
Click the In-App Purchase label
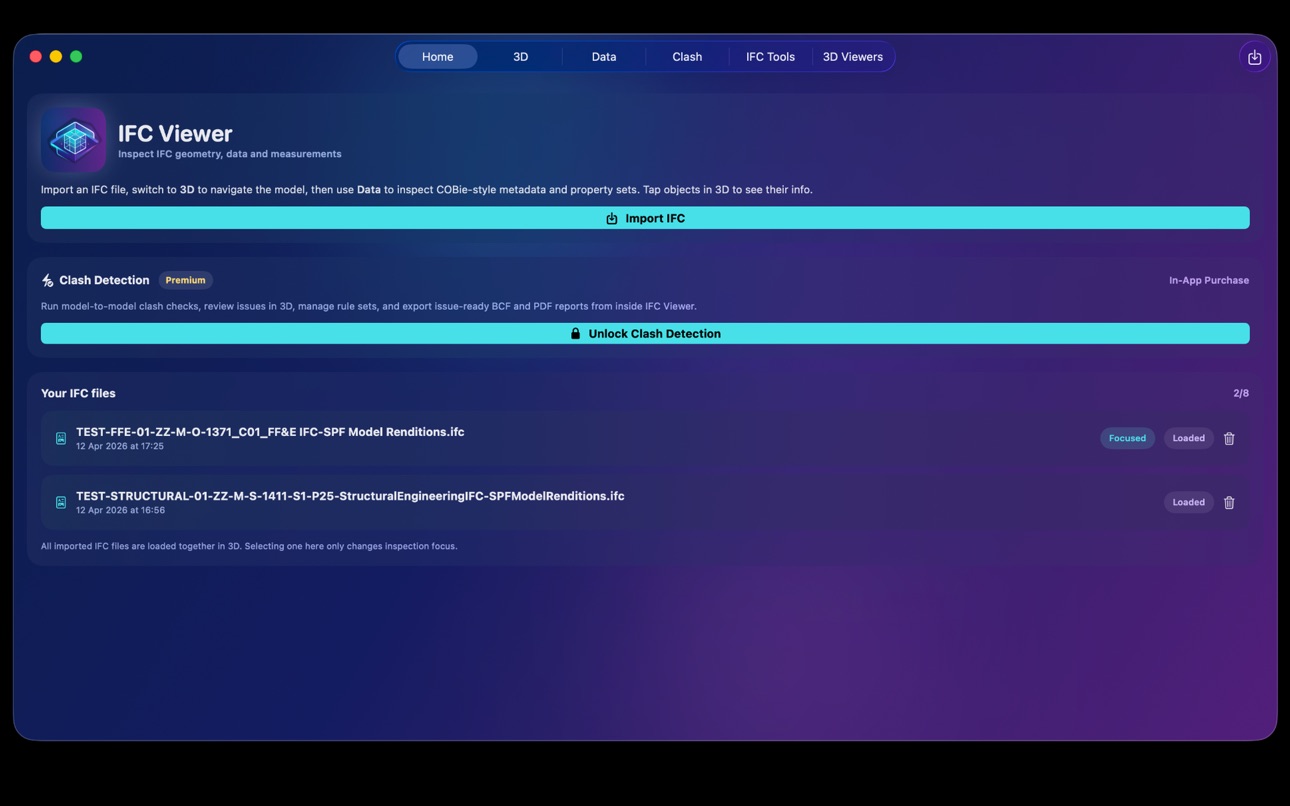coord(1209,280)
